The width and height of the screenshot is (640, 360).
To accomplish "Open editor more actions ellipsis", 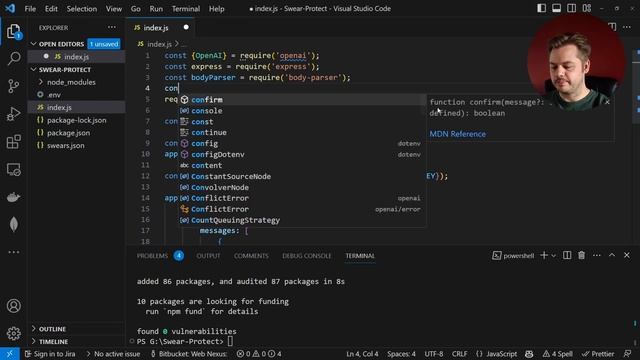I will [x=627, y=27].
